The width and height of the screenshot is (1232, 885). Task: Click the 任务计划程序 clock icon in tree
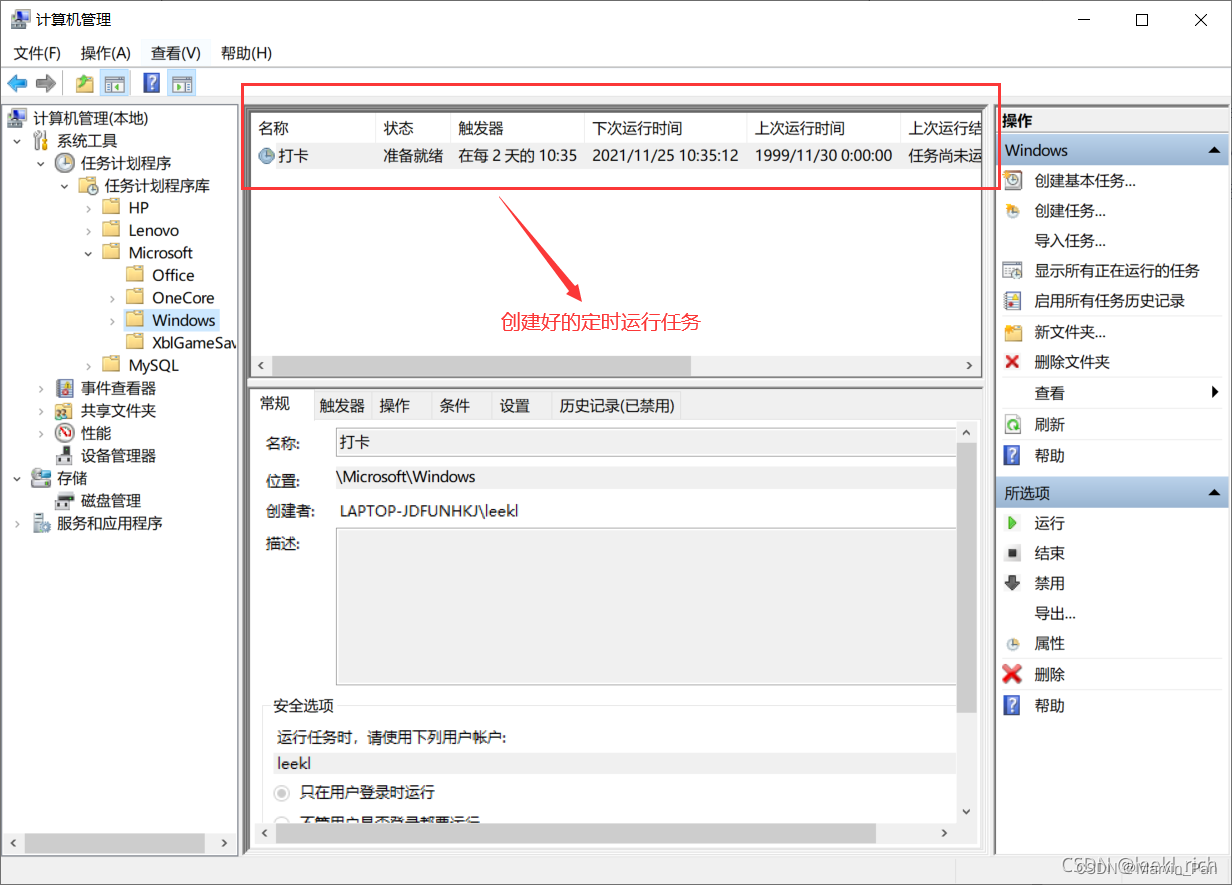[64, 163]
